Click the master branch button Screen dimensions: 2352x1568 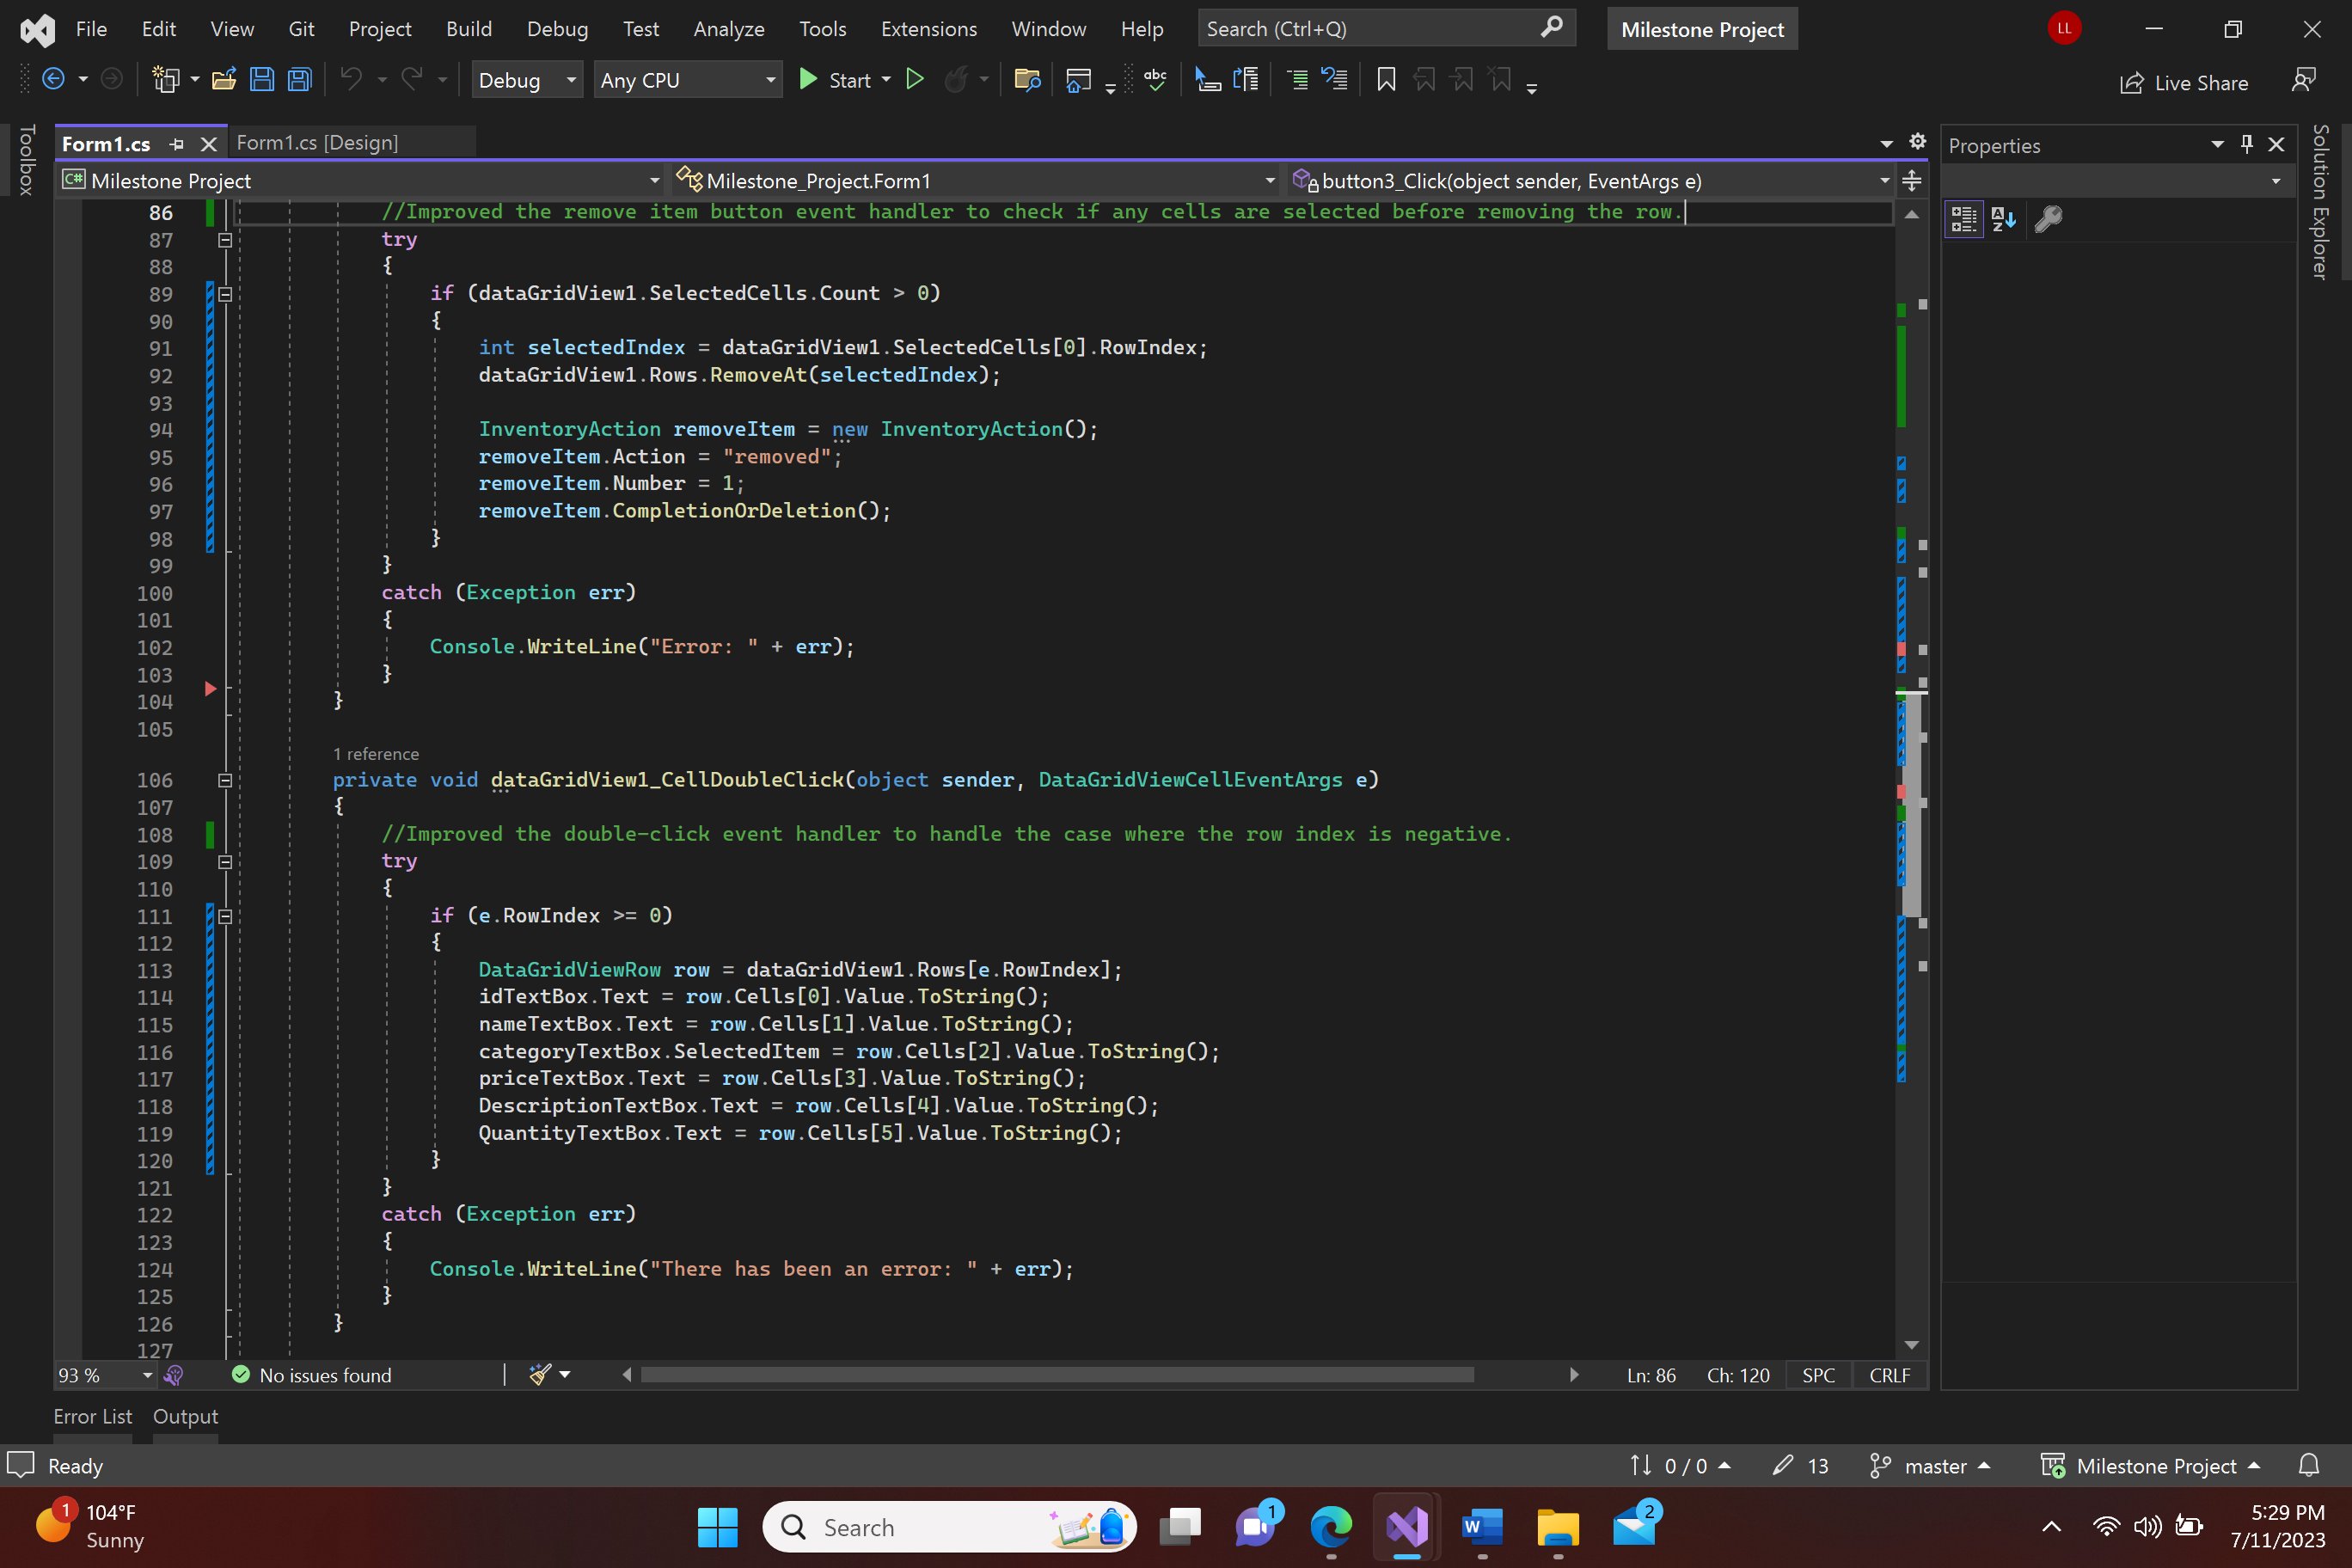[x=1930, y=1466]
